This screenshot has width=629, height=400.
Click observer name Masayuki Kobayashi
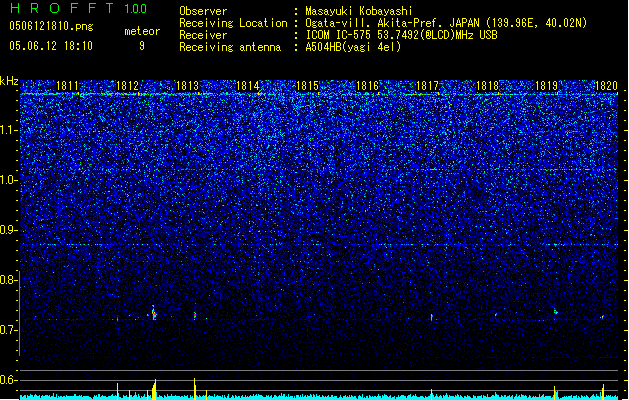(x=359, y=11)
